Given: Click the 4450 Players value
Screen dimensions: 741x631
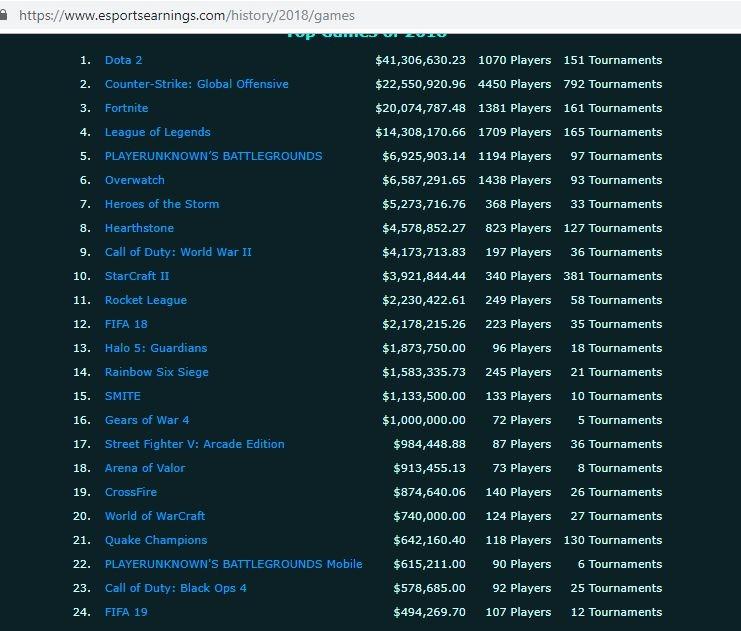Looking at the screenshot, I should pyautogui.click(x=515, y=84).
